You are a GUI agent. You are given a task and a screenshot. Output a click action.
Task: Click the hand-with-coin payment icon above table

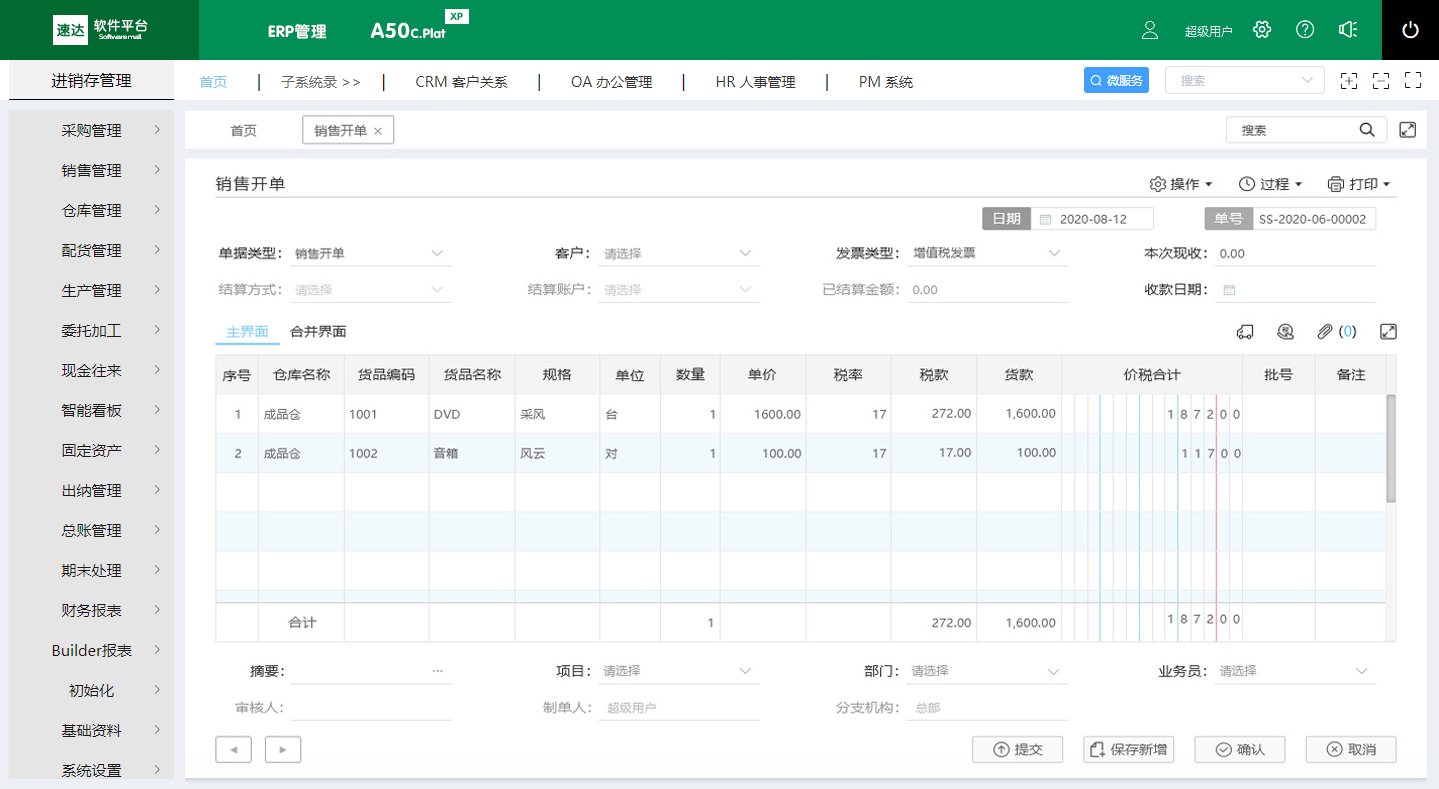(x=1286, y=332)
